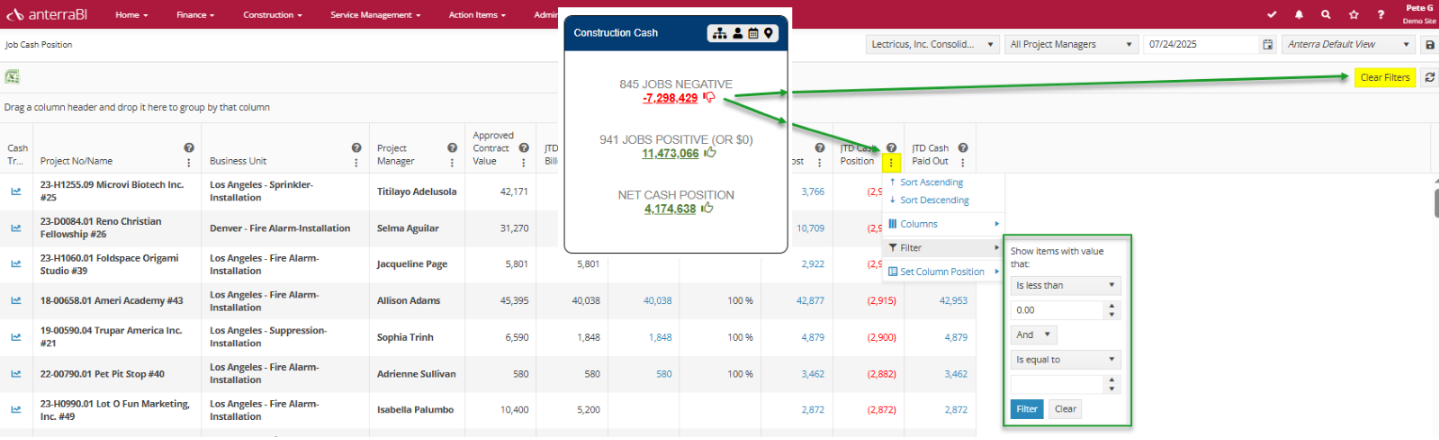This screenshot has height=440, width=1439.
Task: Open notifications bell
Action: click(x=1299, y=15)
